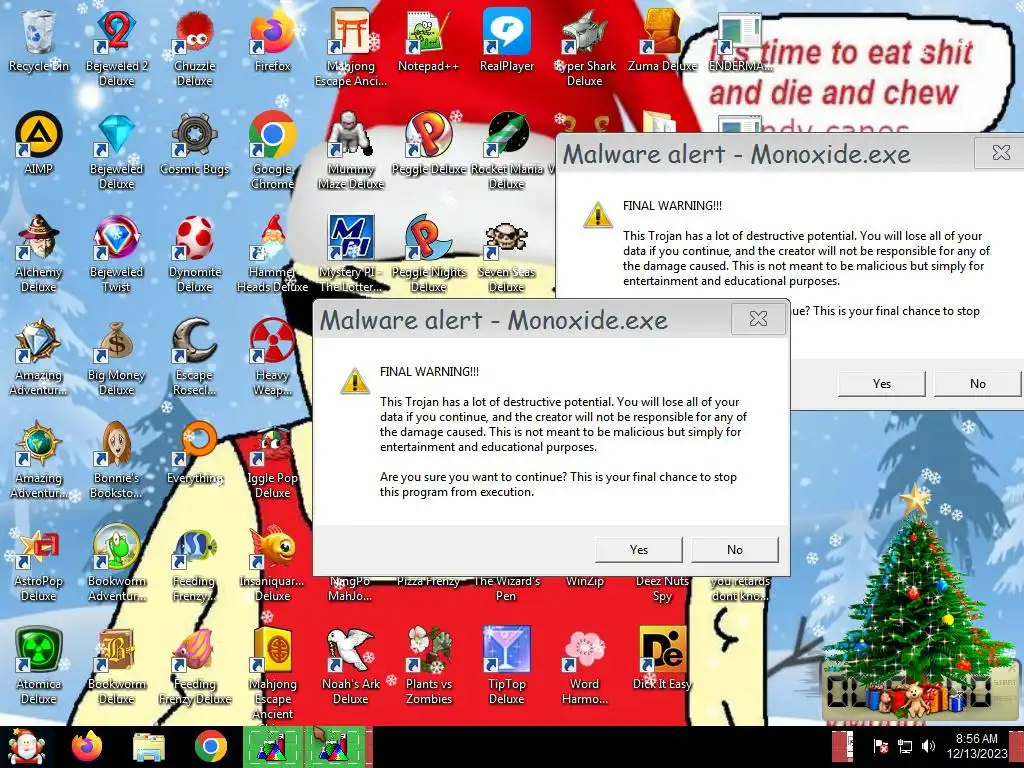Open Rocket Mania Deluxe shortcut
Viewport: 1024px width, 768px height.
point(507,150)
